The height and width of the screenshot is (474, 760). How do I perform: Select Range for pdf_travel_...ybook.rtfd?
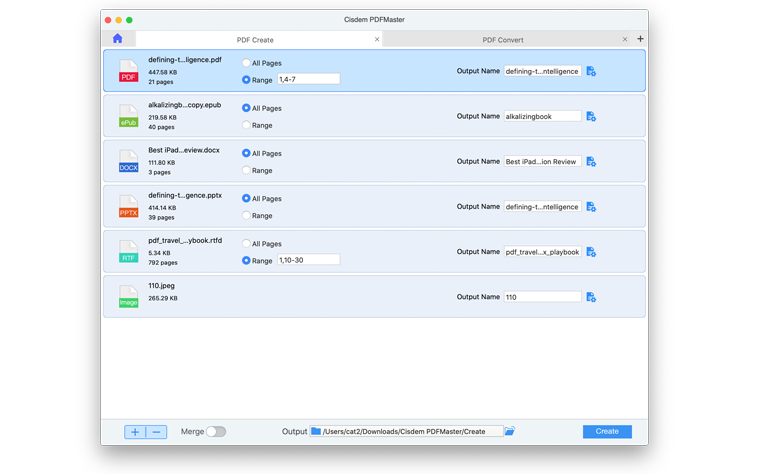(246, 260)
